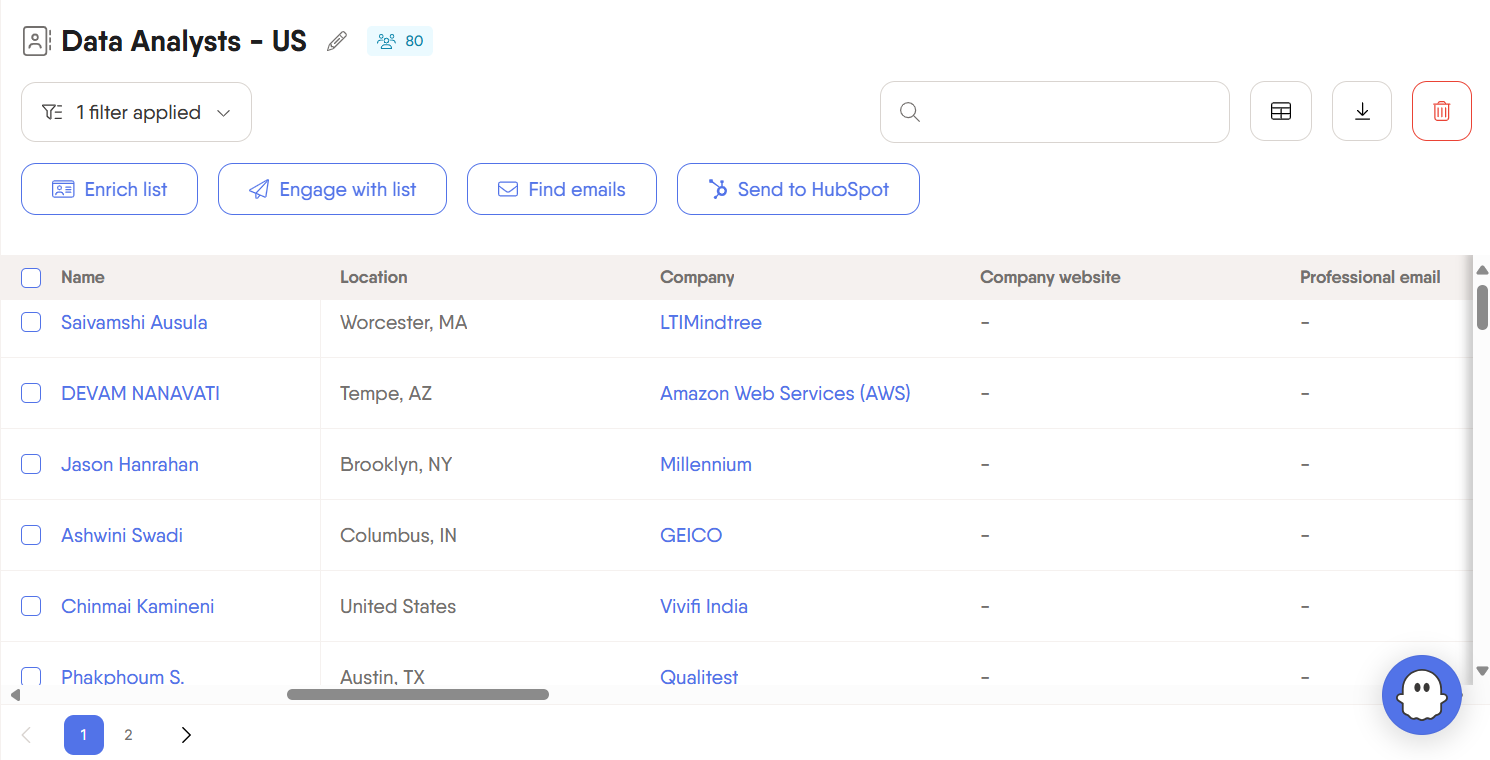Select page 1 in pagination
The width and height of the screenshot is (1490, 760).
click(84, 735)
